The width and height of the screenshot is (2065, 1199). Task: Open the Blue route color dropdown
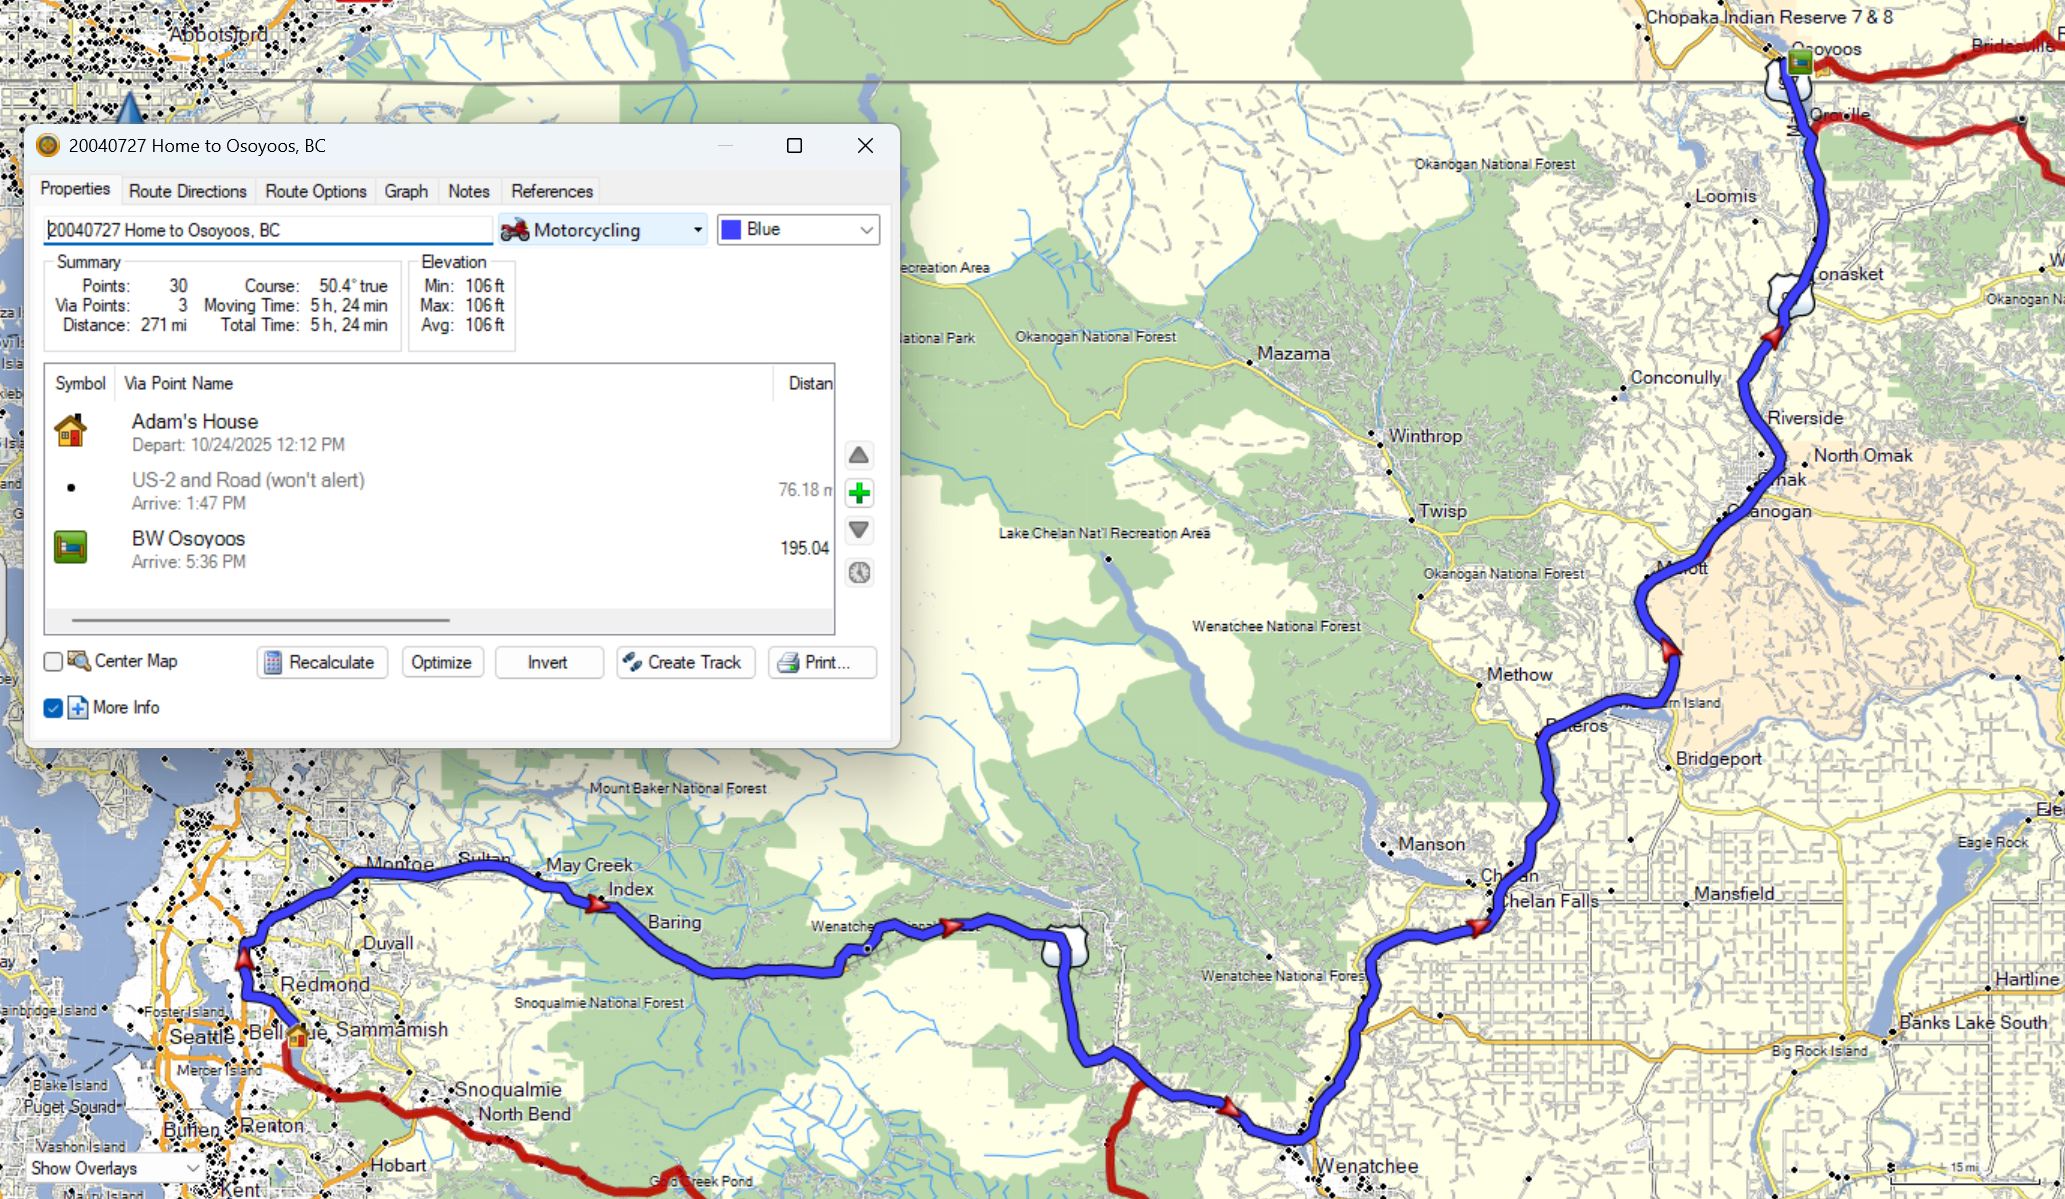[798, 230]
